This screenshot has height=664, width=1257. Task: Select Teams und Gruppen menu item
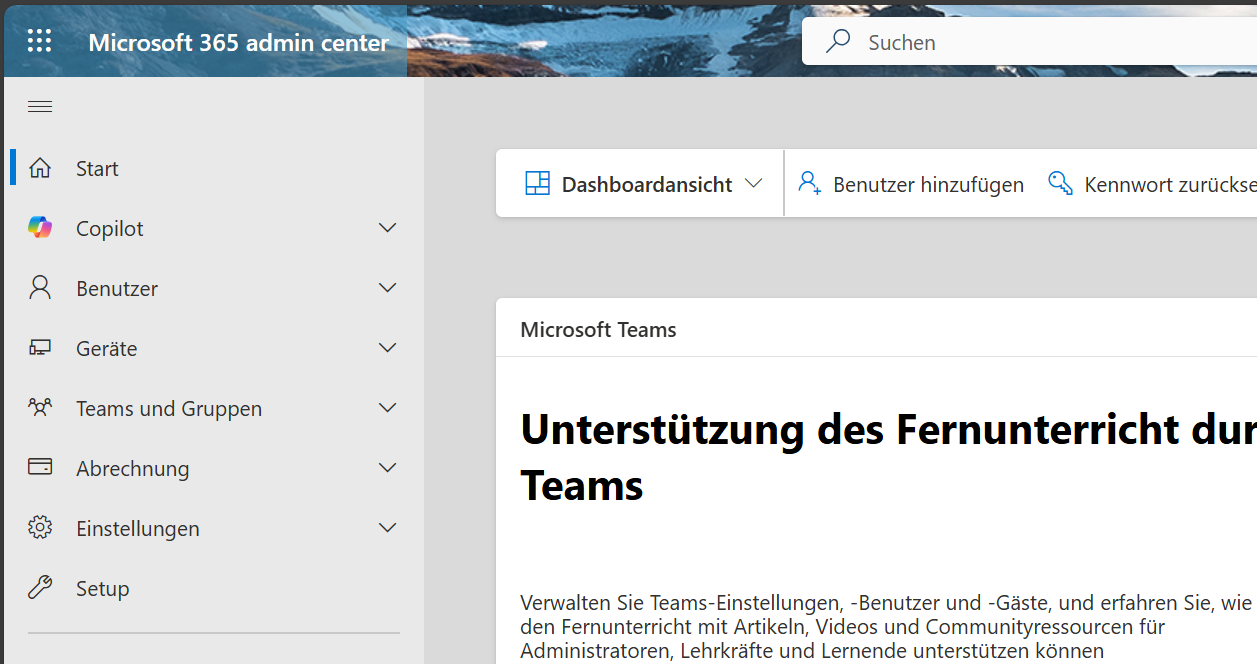(169, 408)
